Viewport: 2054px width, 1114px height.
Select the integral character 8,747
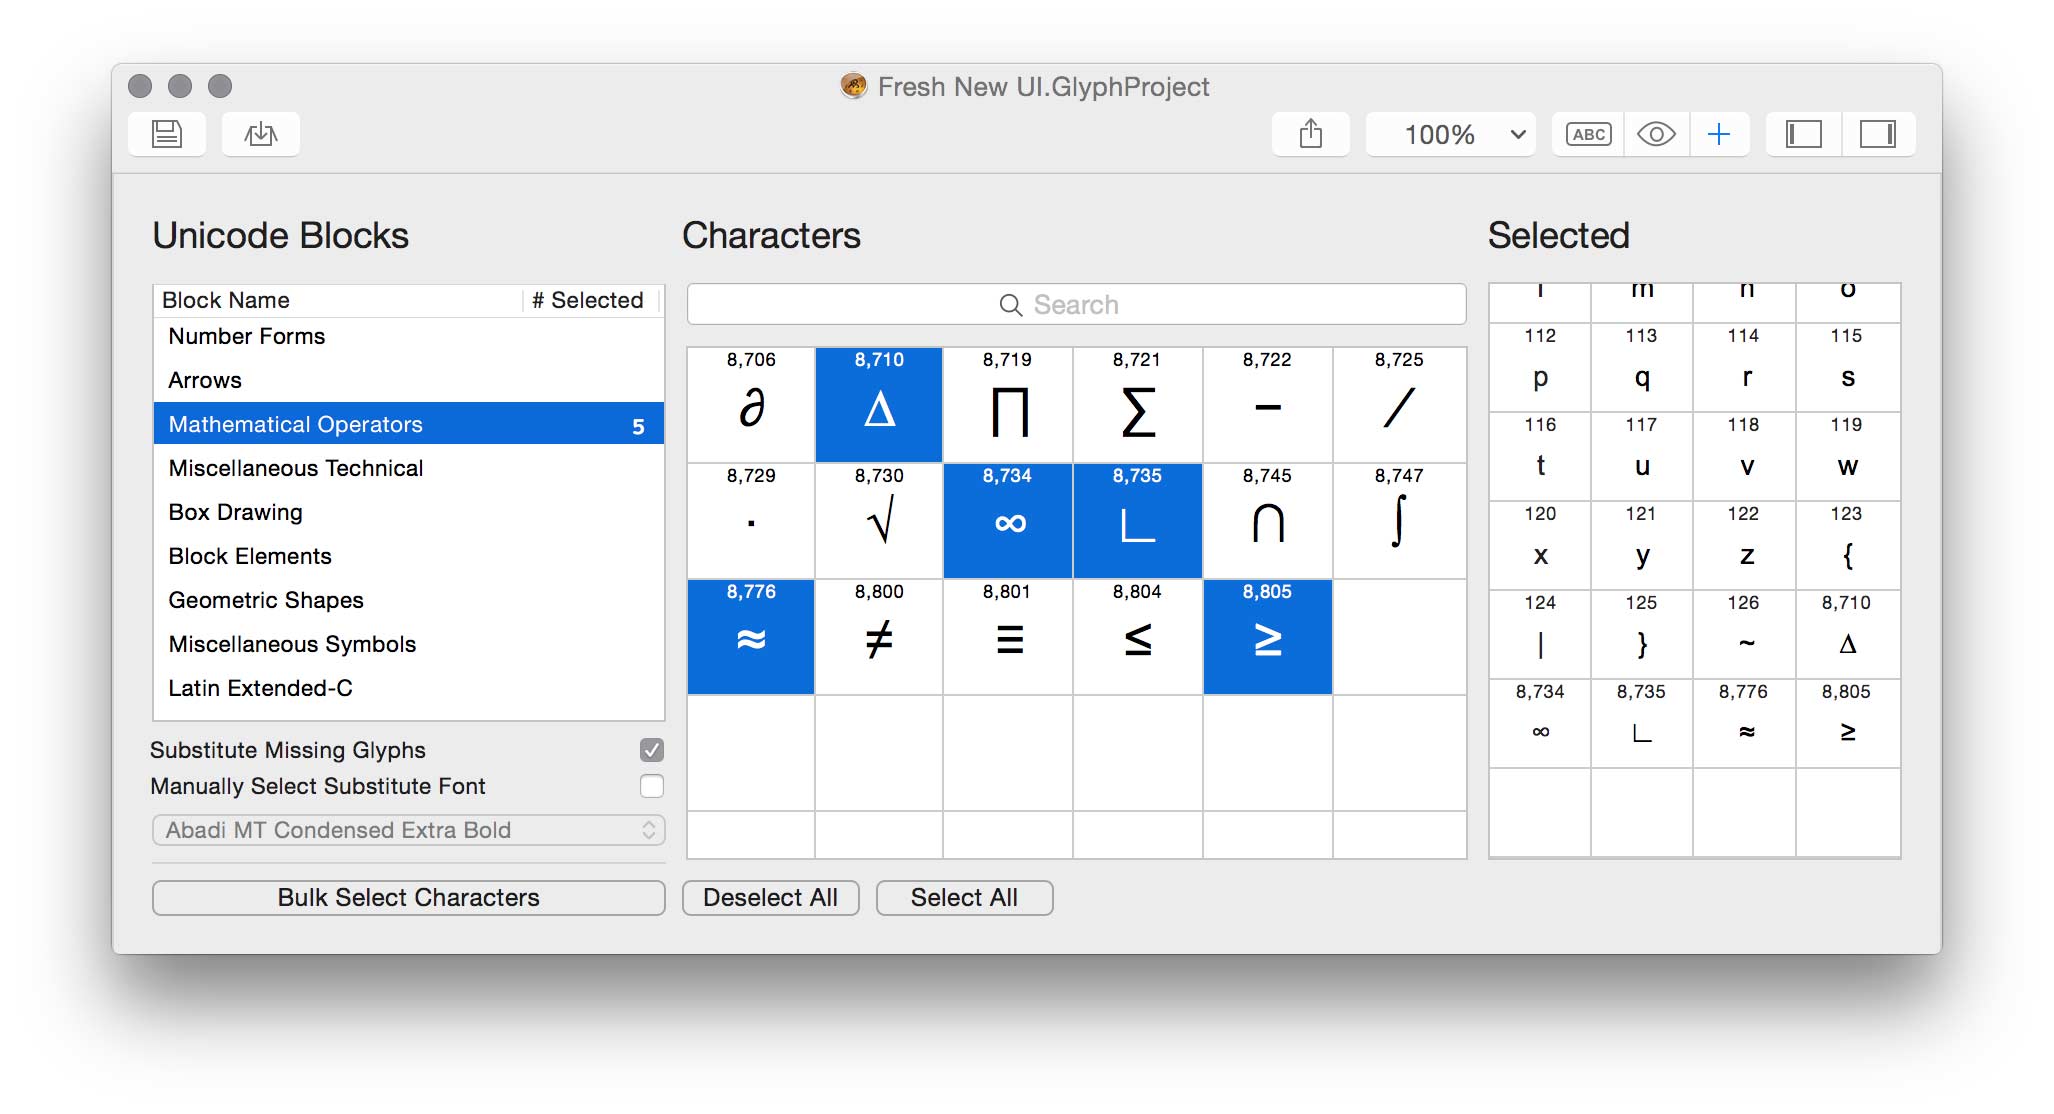click(x=1399, y=521)
